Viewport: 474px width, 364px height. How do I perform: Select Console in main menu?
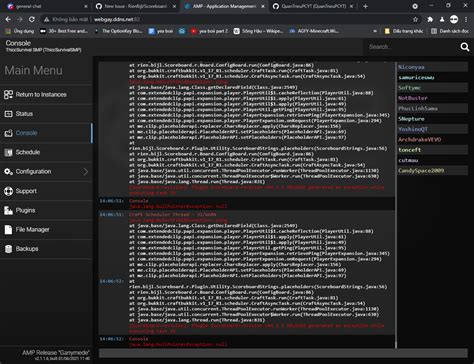pyautogui.click(x=46, y=133)
